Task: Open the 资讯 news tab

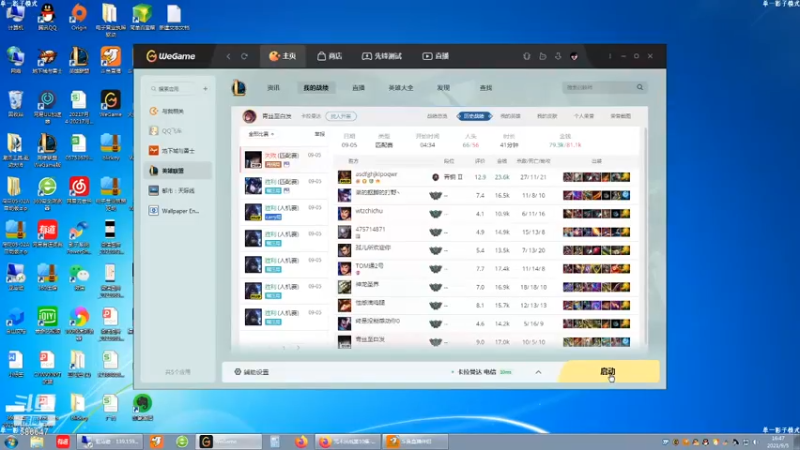Action: point(273,88)
